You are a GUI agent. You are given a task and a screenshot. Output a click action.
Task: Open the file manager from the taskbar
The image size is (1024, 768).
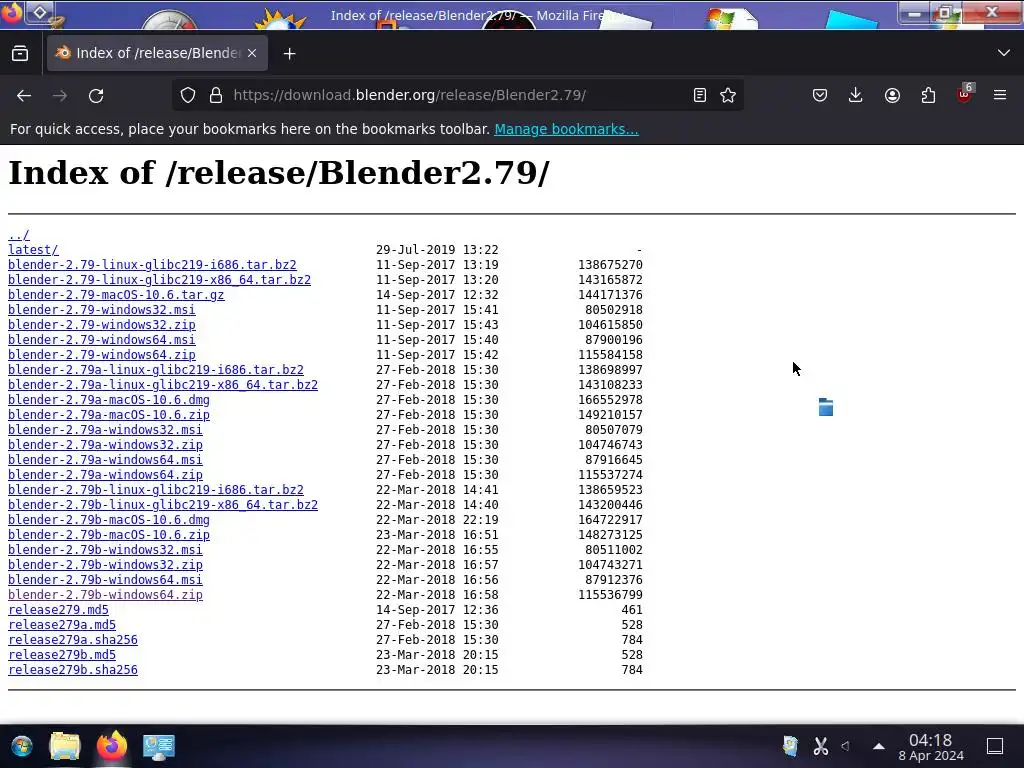[x=65, y=746]
